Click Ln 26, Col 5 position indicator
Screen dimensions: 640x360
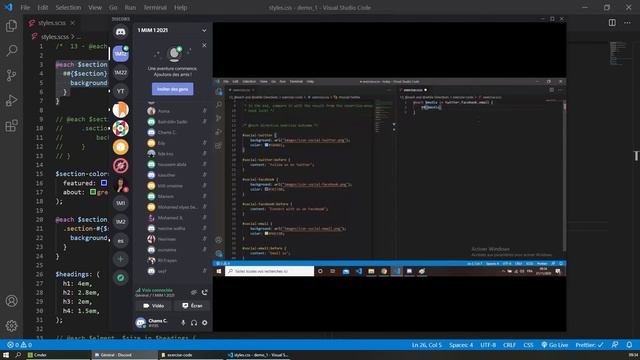tap(427, 345)
